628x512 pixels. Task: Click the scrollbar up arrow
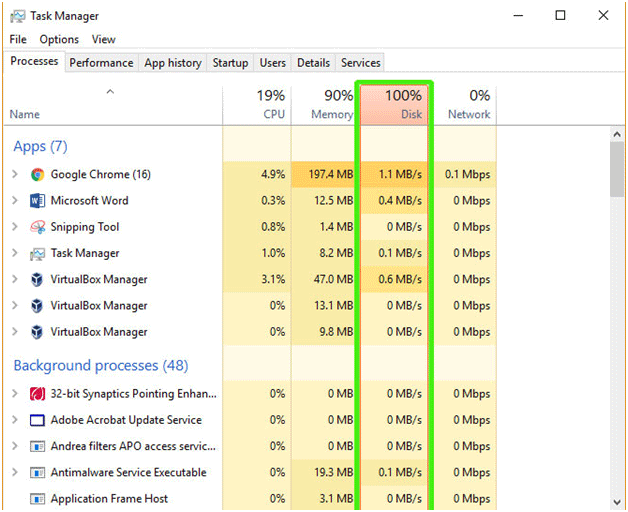(x=617, y=135)
